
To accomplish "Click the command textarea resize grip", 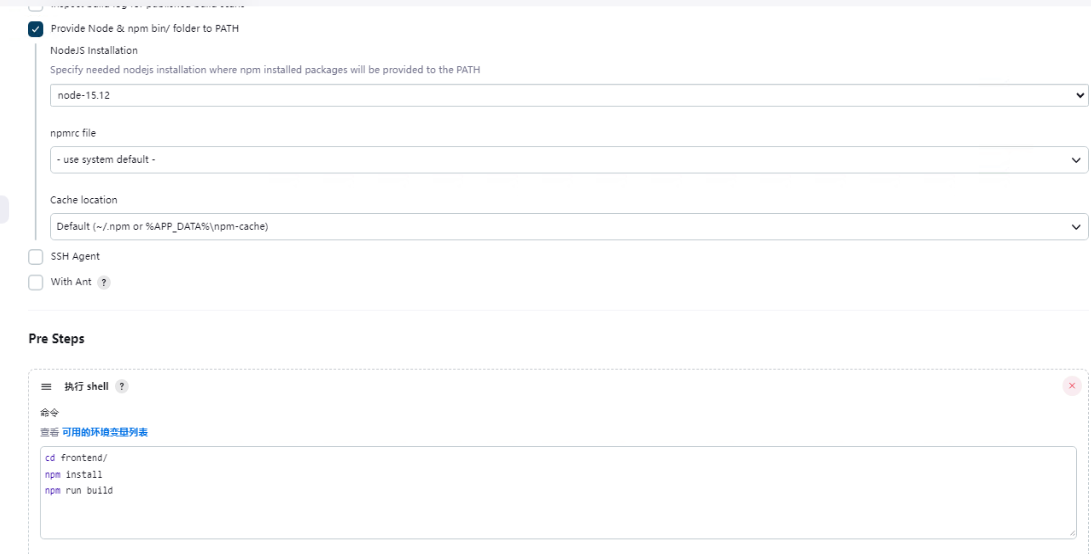I will click(1071, 534).
